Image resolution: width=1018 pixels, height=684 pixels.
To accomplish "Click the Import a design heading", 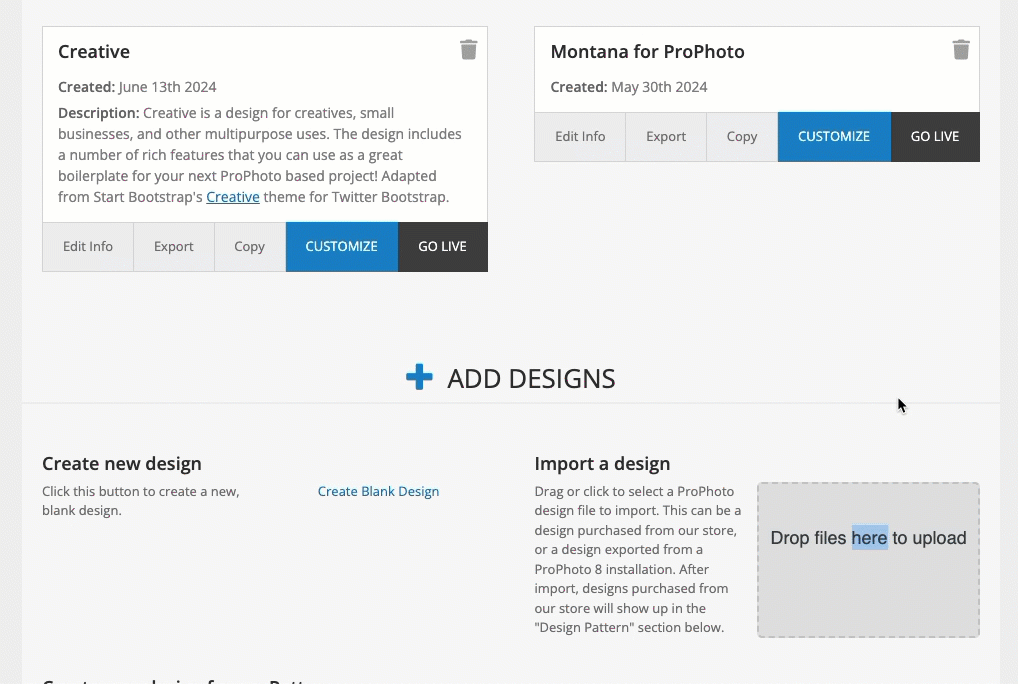I will [602, 464].
